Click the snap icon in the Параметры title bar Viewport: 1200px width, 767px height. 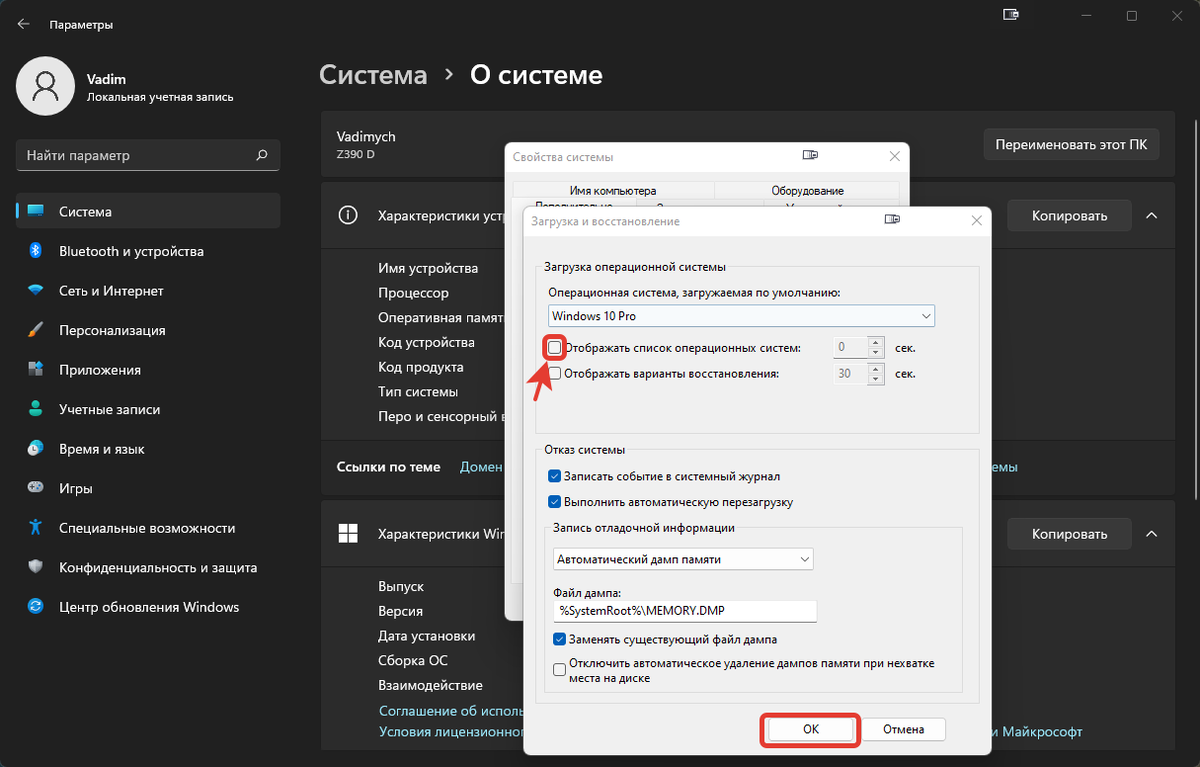(1011, 15)
